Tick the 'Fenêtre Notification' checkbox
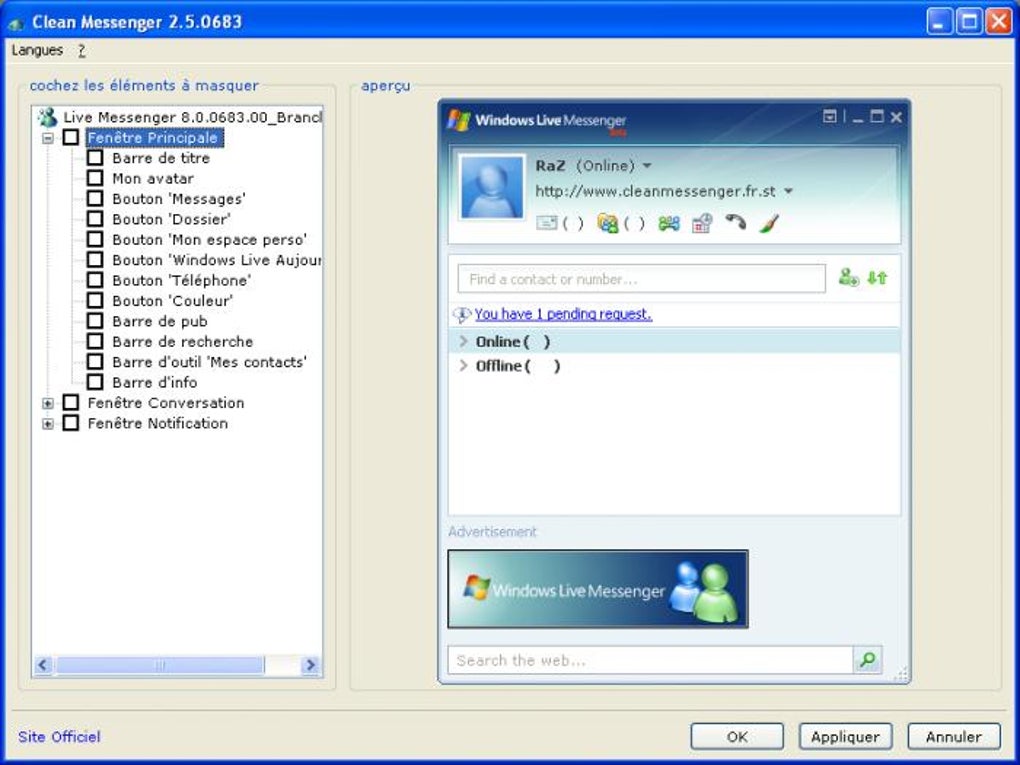Screen dimensions: 1020x765 71,423
